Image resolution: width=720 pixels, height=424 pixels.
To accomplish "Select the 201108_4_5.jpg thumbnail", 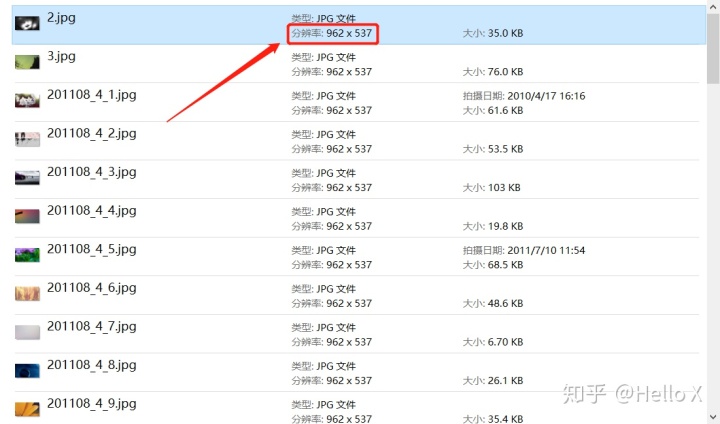I will click(27, 254).
